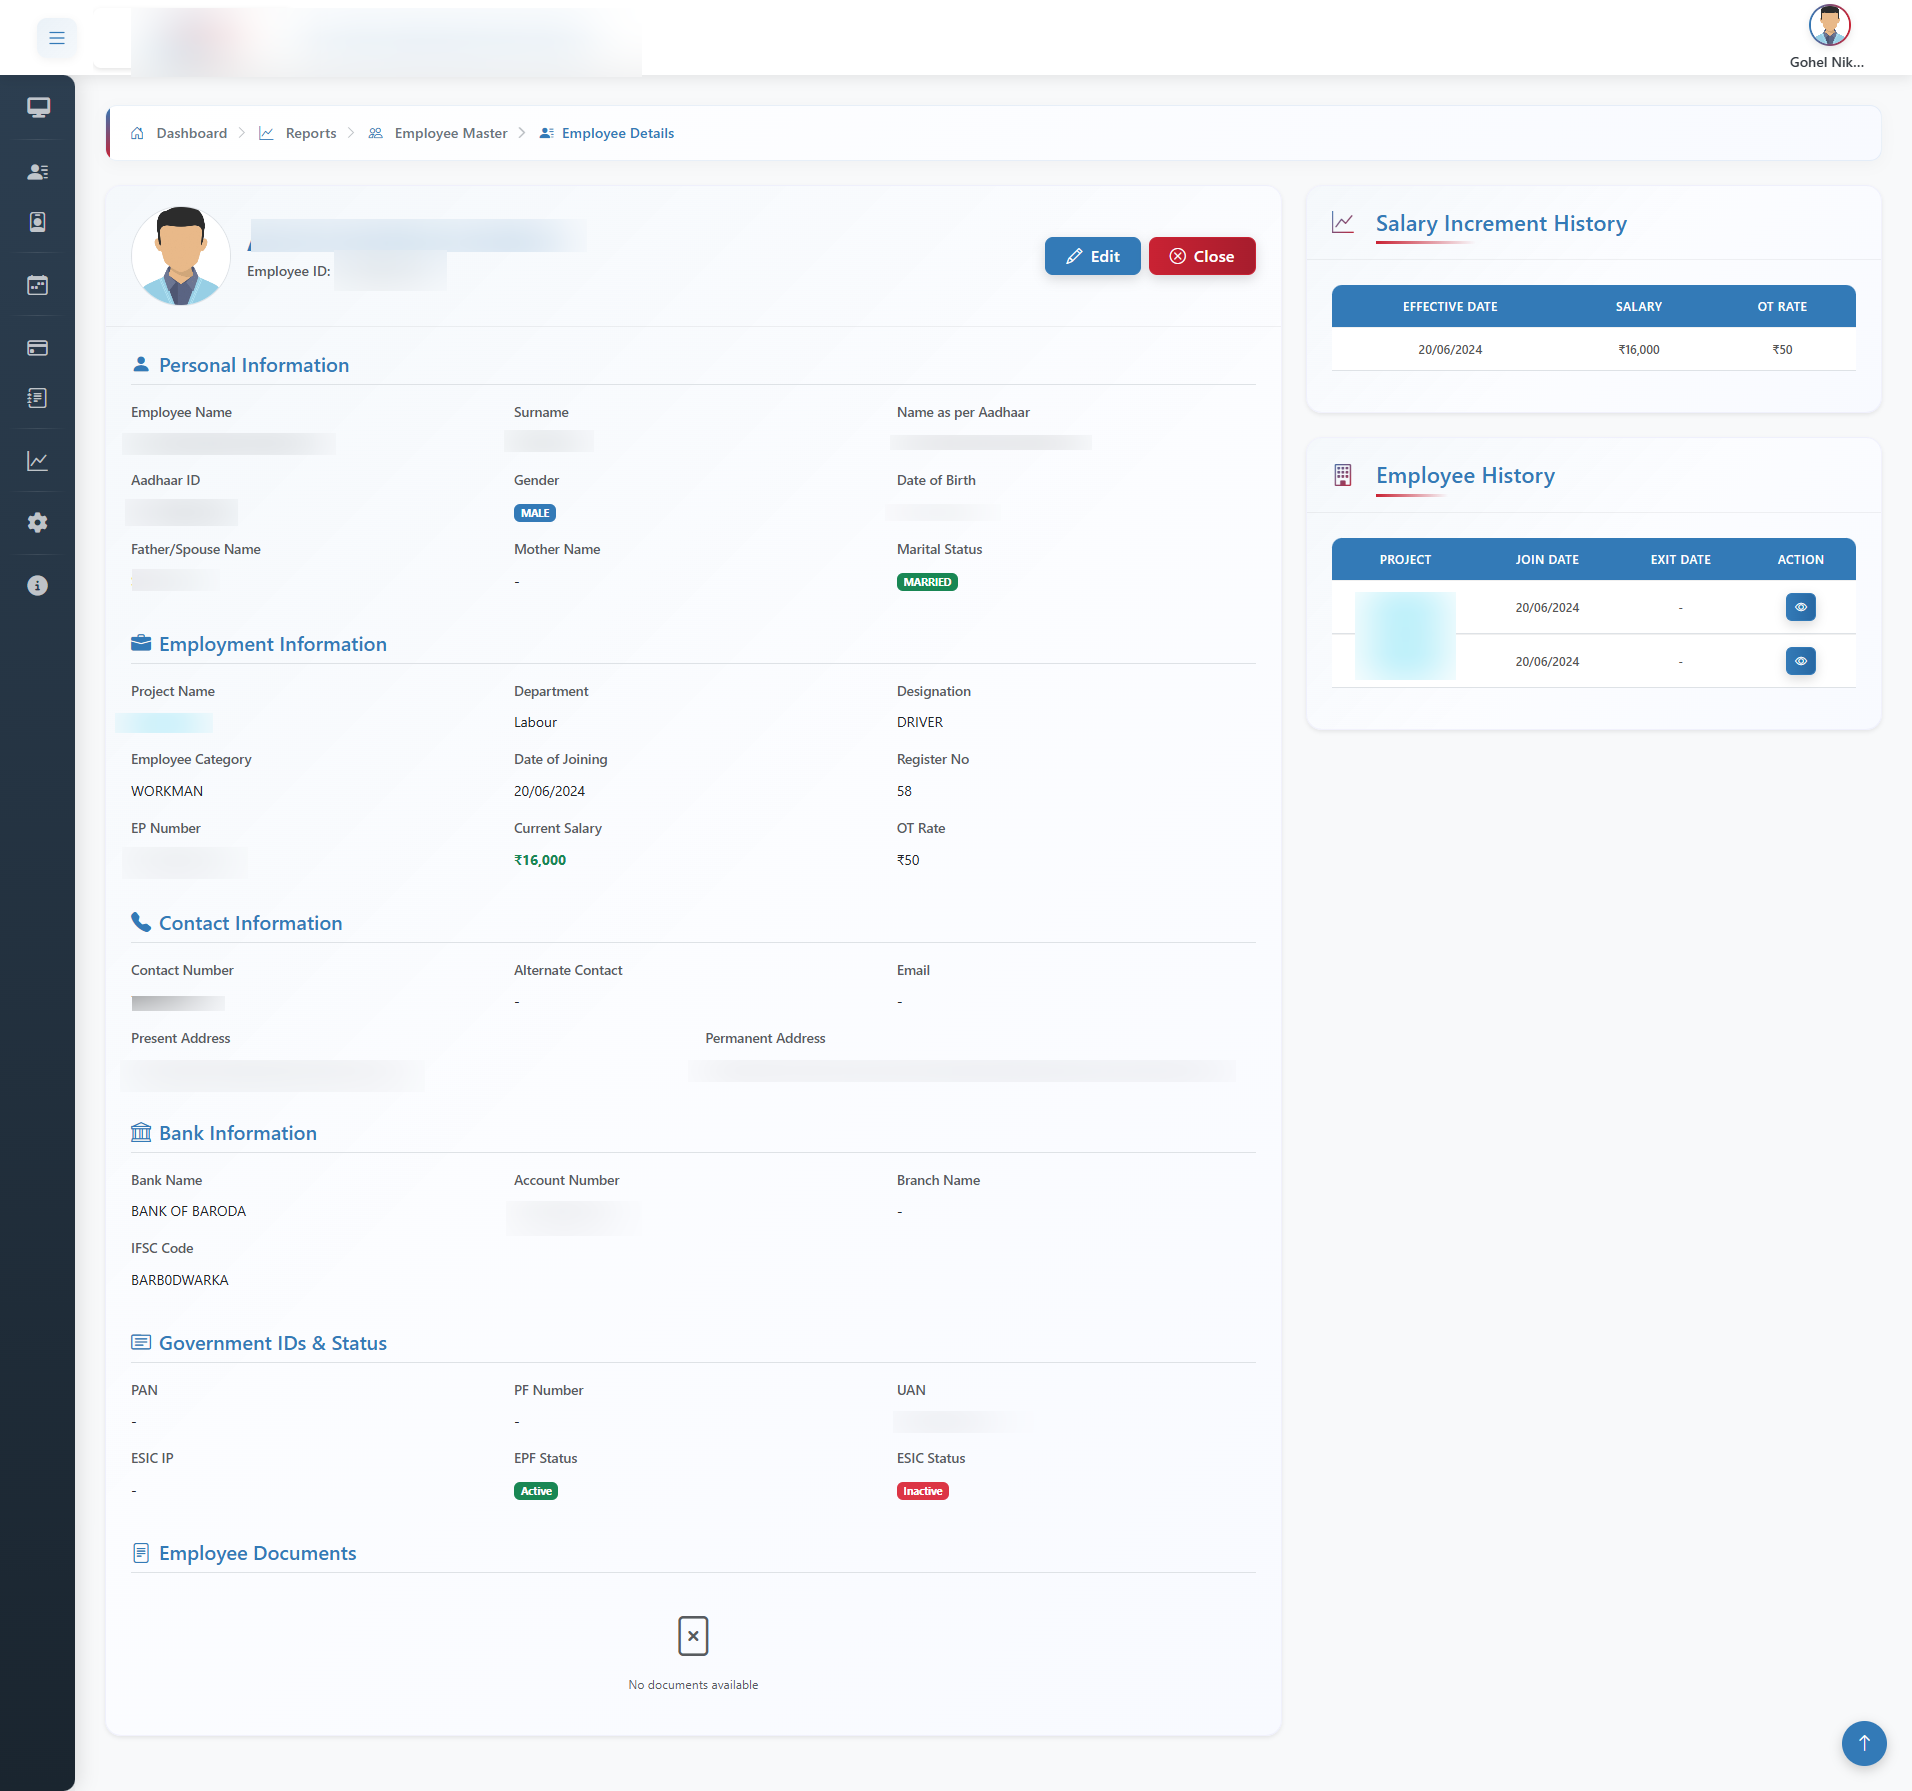Open the payment card sidebar icon
The image size is (1912, 1791).
[x=38, y=348]
